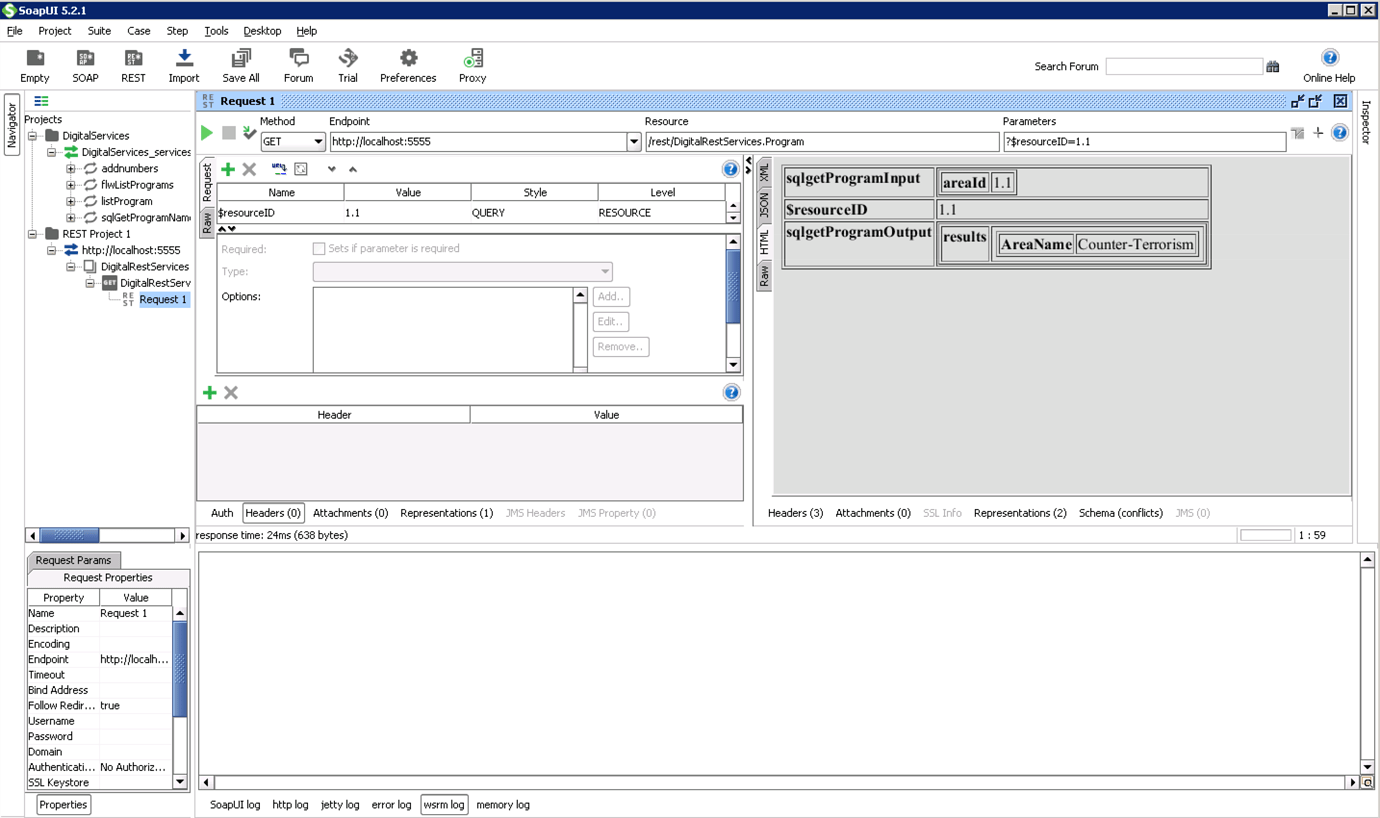Open the Method GET dropdown
The image size is (1380, 818).
point(318,142)
